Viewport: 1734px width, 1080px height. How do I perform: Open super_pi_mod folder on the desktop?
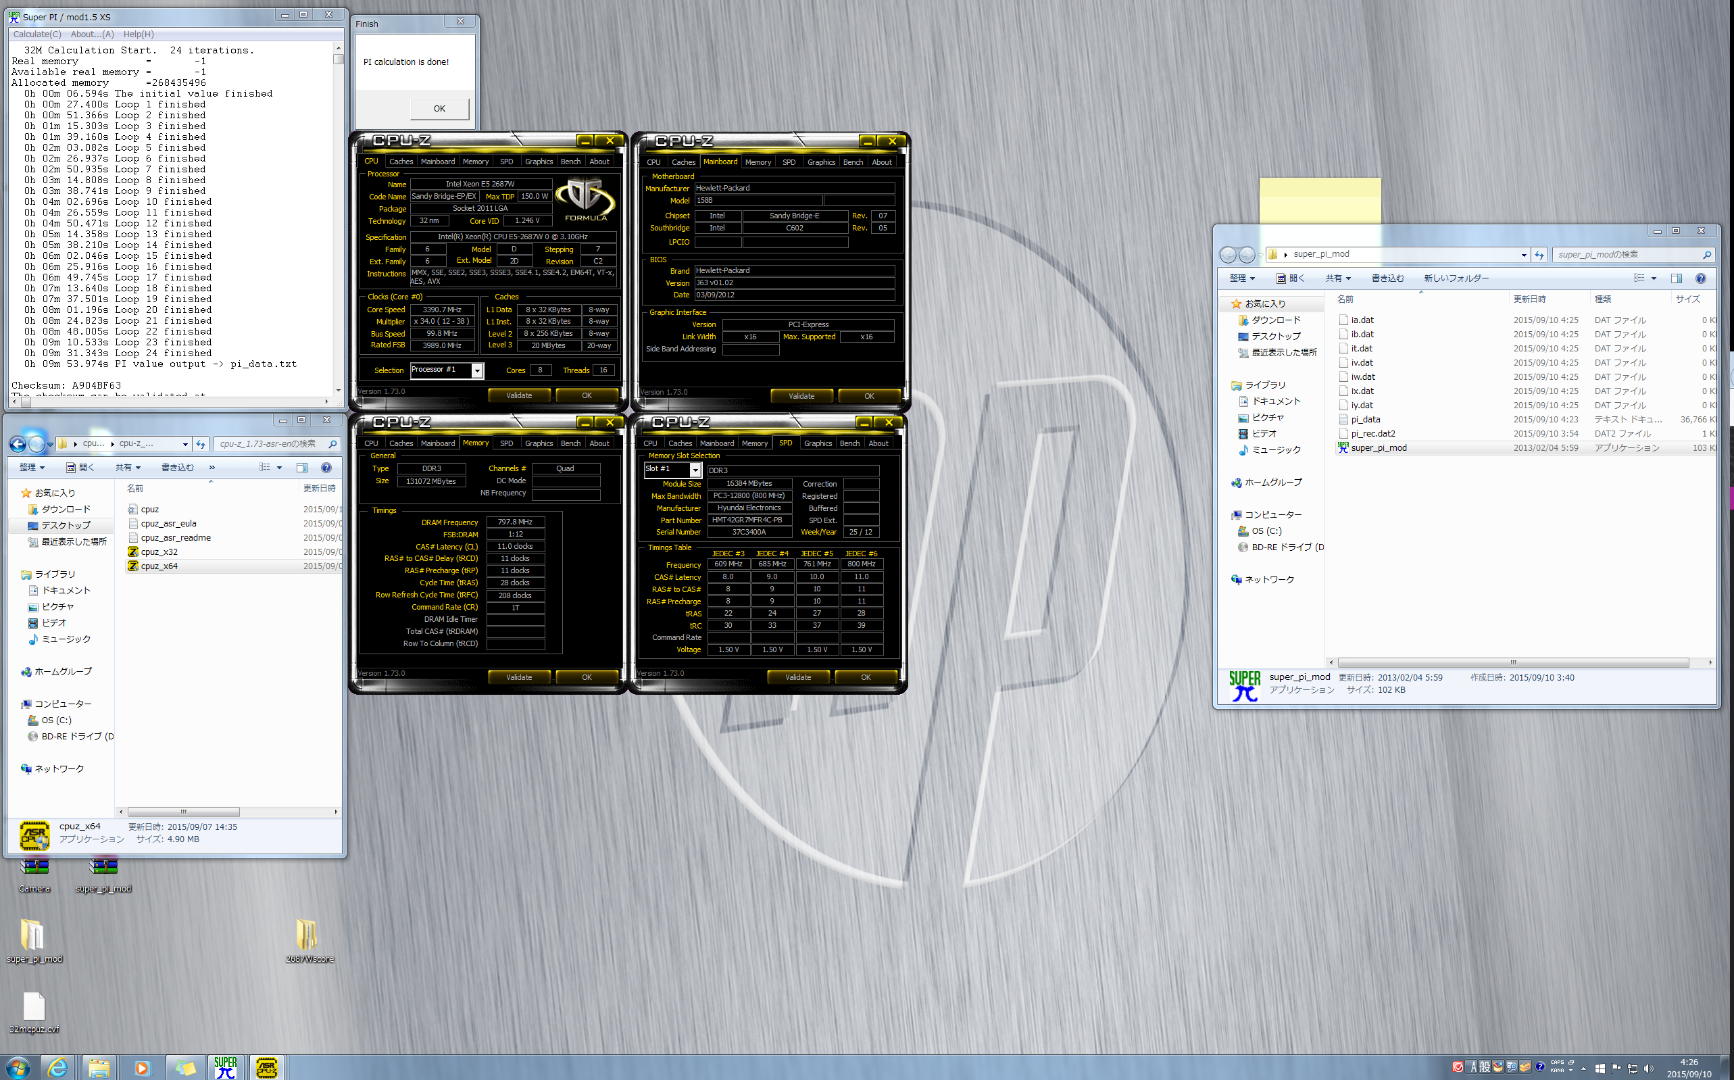33,941
